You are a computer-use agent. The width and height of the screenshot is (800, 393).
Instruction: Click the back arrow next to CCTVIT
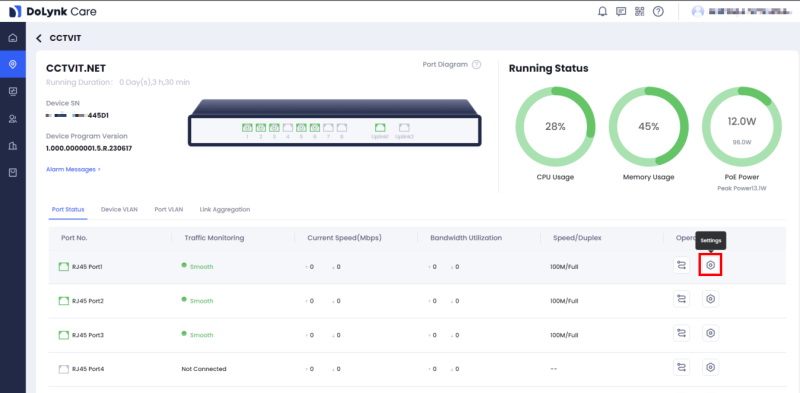click(x=39, y=38)
